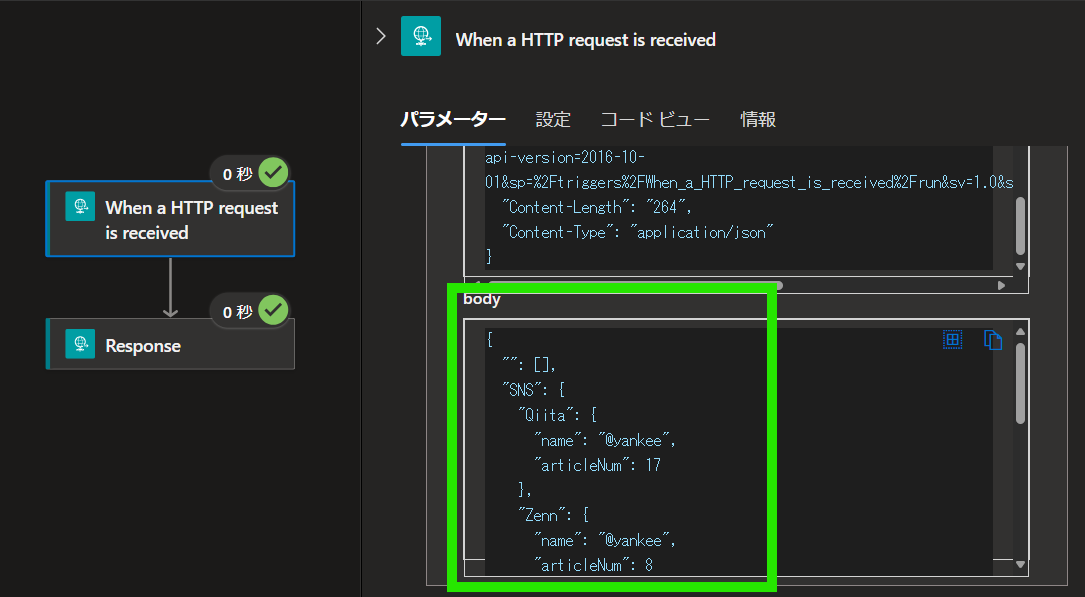Copy the body output using the copy icon
The width and height of the screenshot is (1085, 597).
pyautogui.click(x=992, y=340)
